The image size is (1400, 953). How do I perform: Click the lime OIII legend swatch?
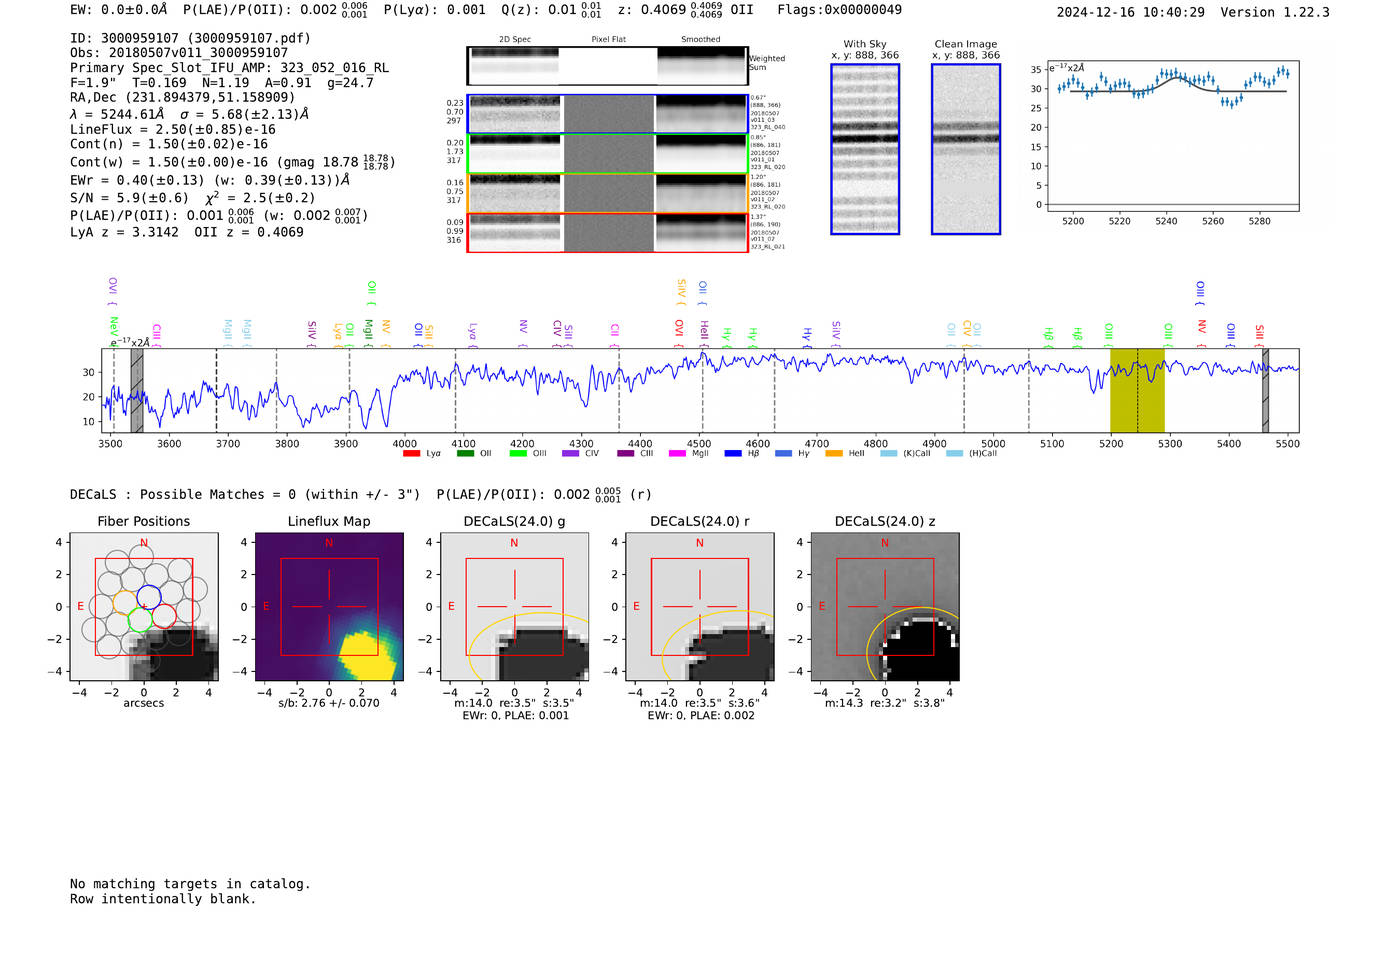[x=518, y=454]
